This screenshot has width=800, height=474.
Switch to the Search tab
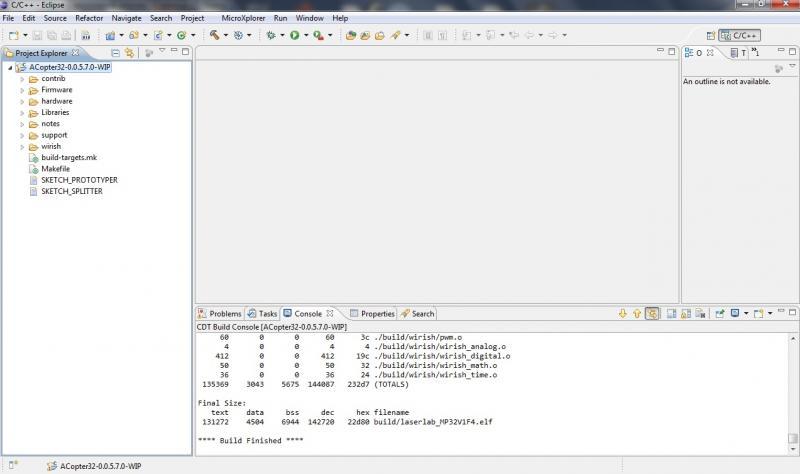coord(422,313)
